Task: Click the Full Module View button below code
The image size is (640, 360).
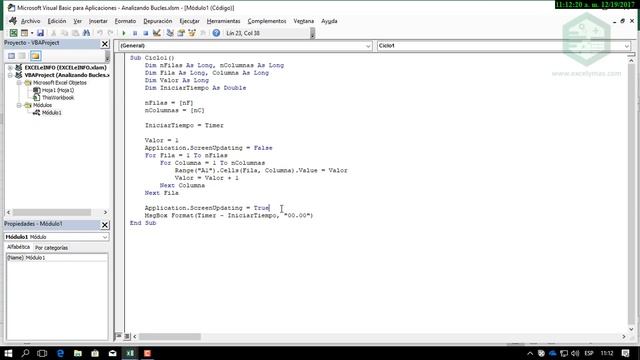Action: (127, 336)
